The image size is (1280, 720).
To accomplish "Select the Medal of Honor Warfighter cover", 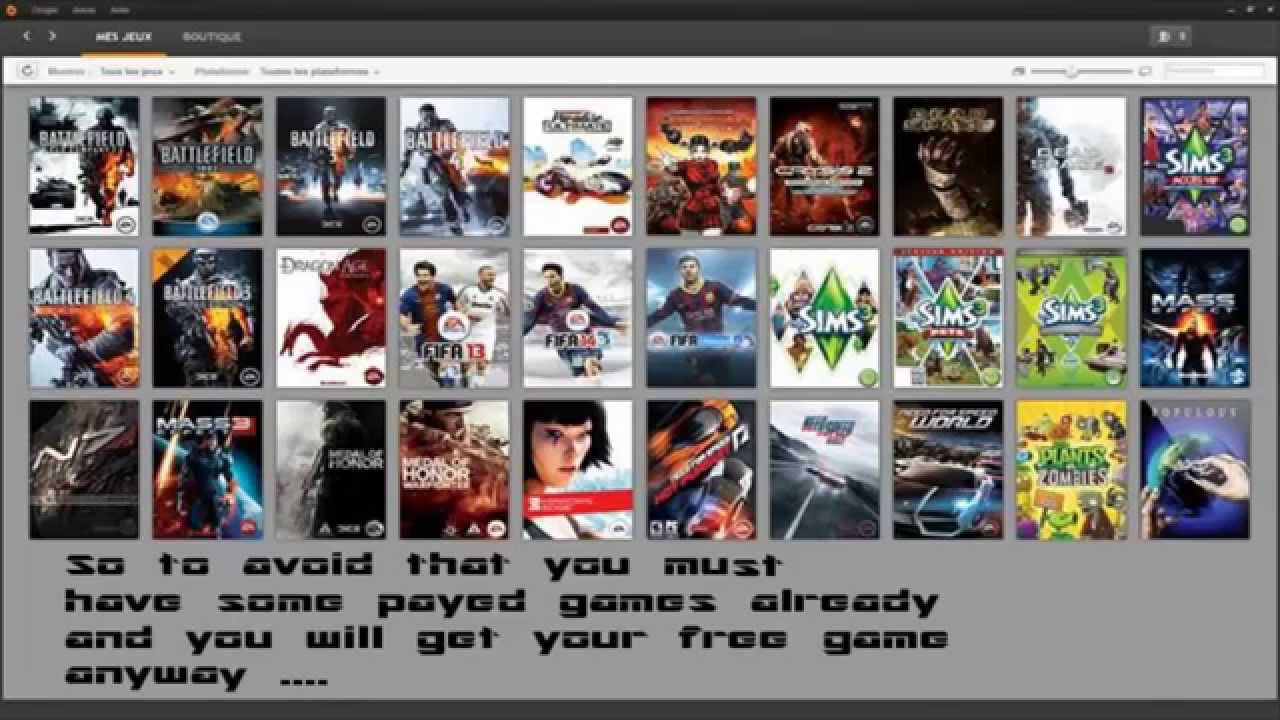I will pos(455,470).
